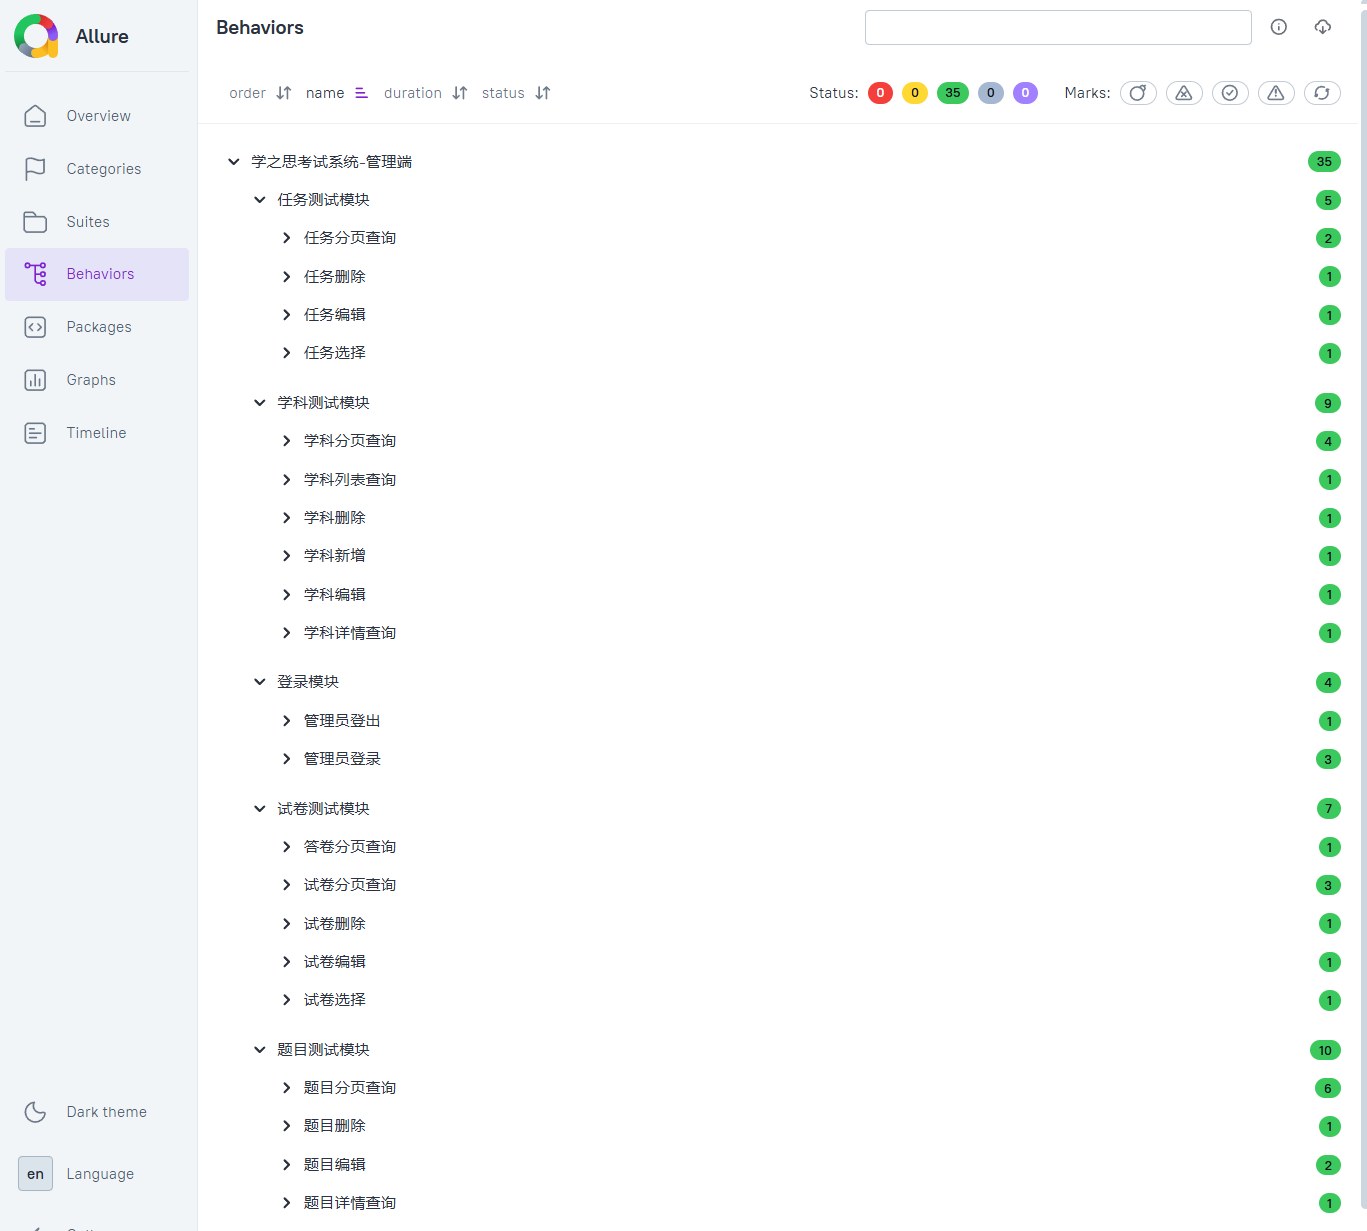This screenshot has width=1367, height=1231.
Task: Open the Language selector
Action: (x=97, y=1174)
